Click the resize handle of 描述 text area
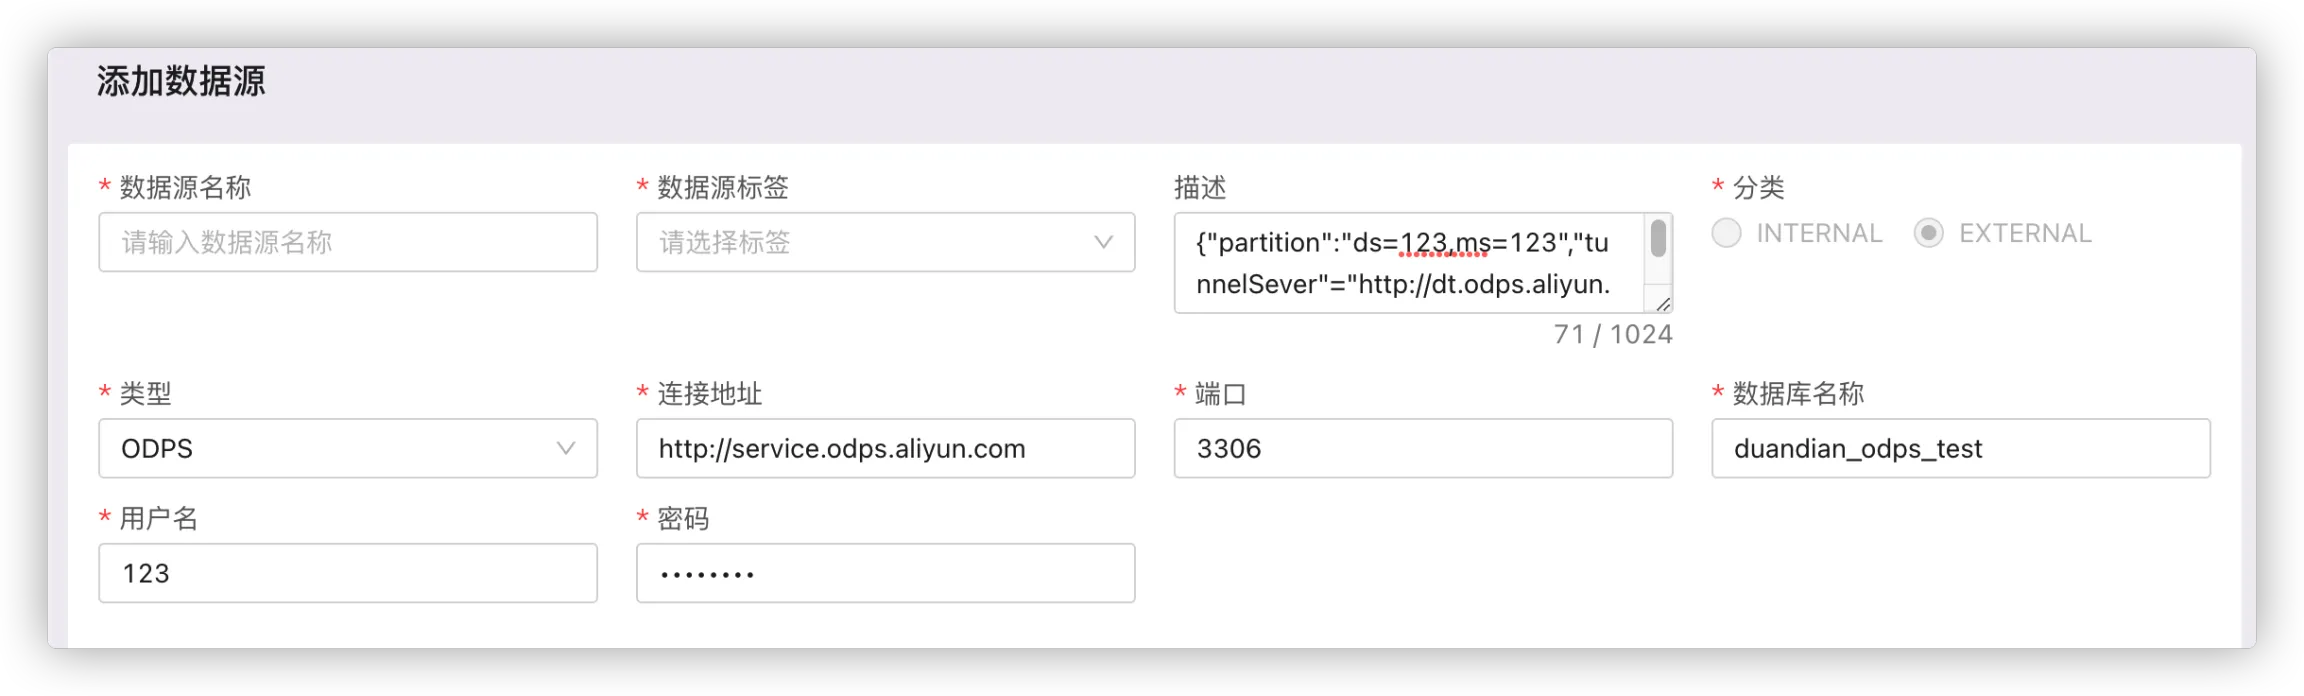 (x=1663, y=304)
